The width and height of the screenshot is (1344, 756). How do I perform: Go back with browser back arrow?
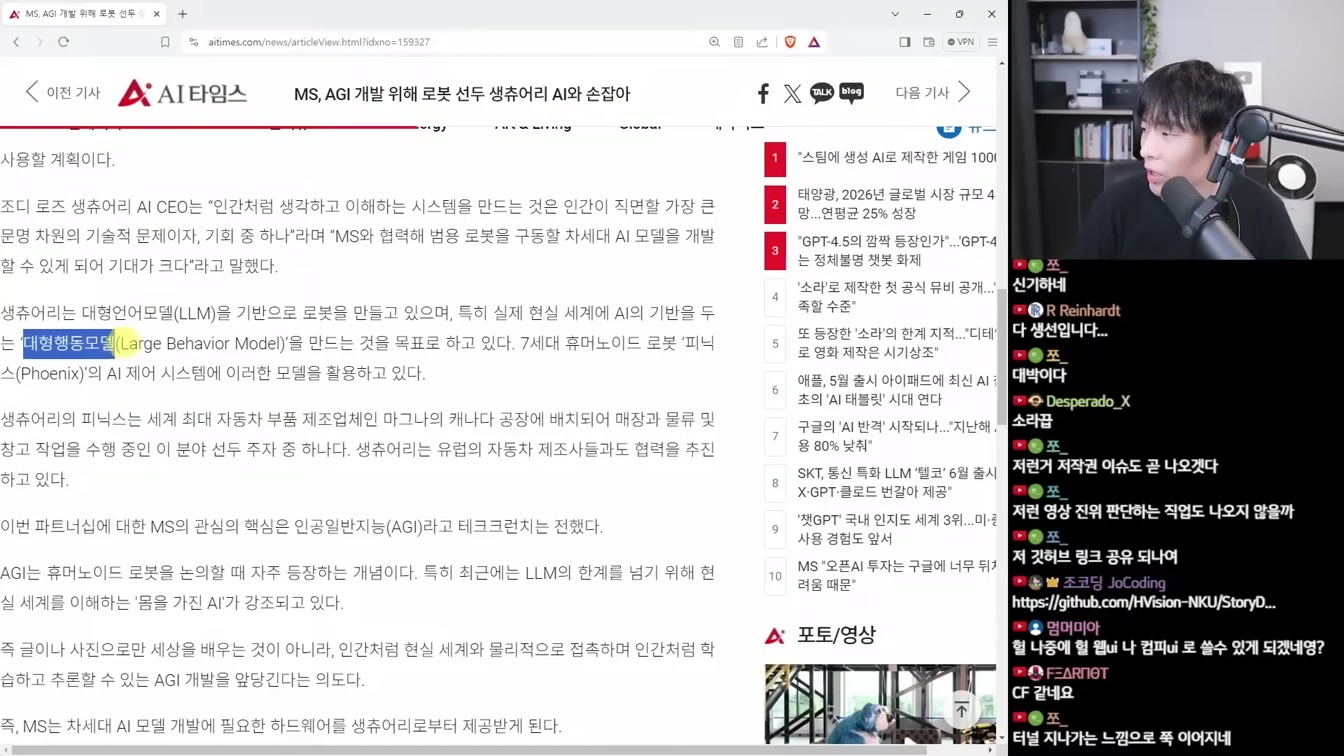click(x=16, y=42)
